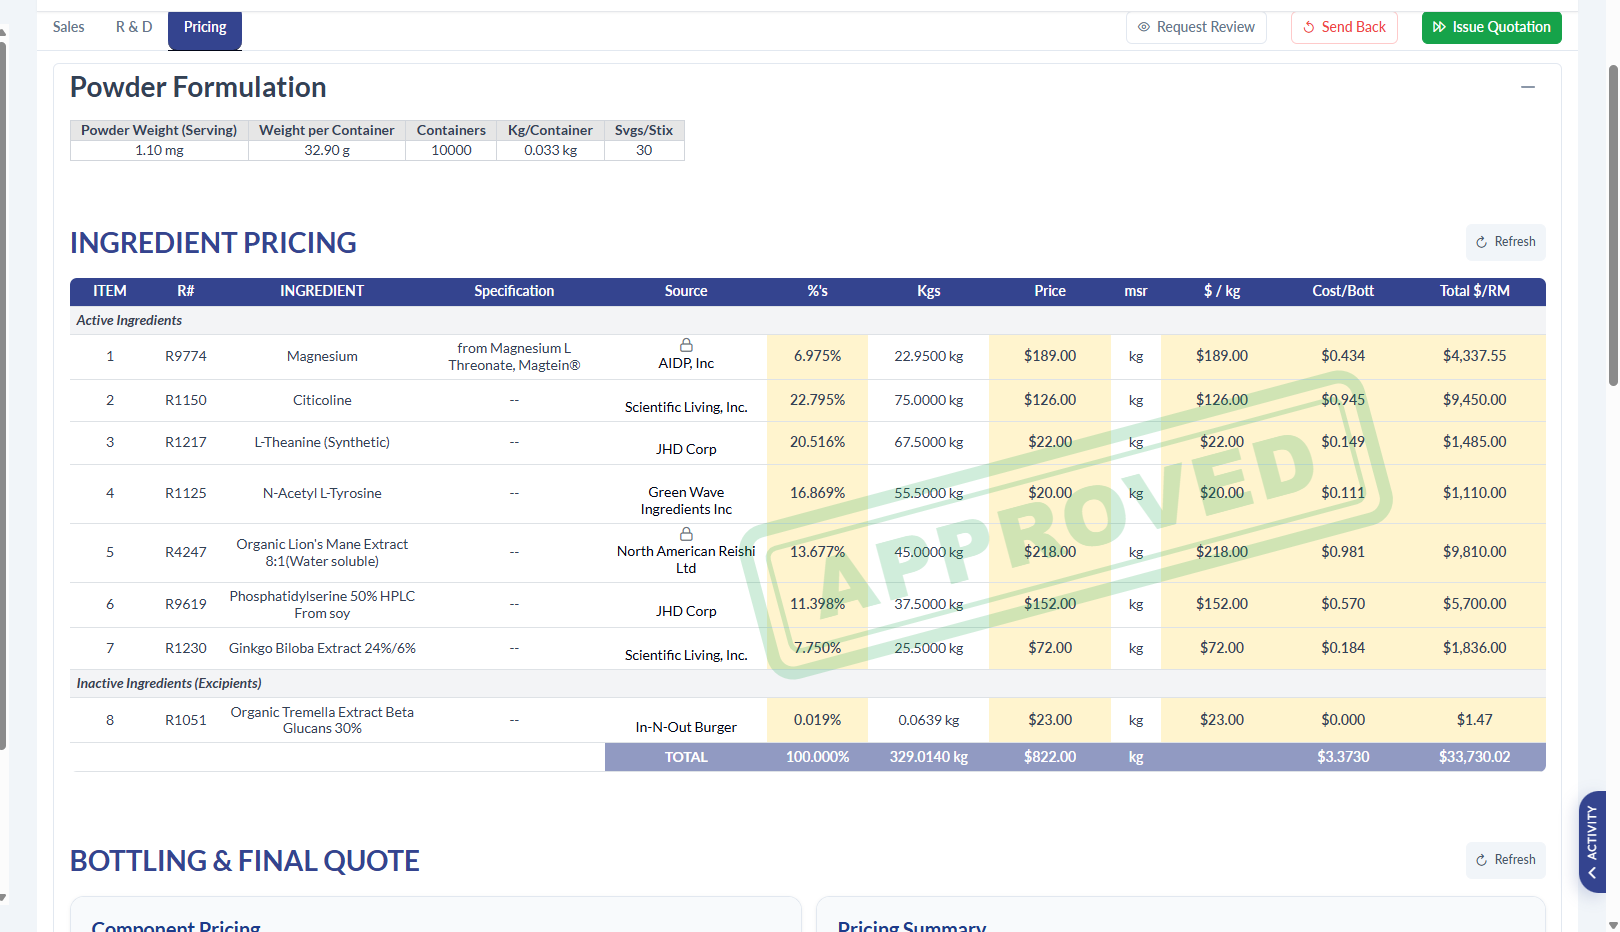This screenshot has height=932, width=1620.
Task: Click the Request Review button
Action: (1196, 27)
